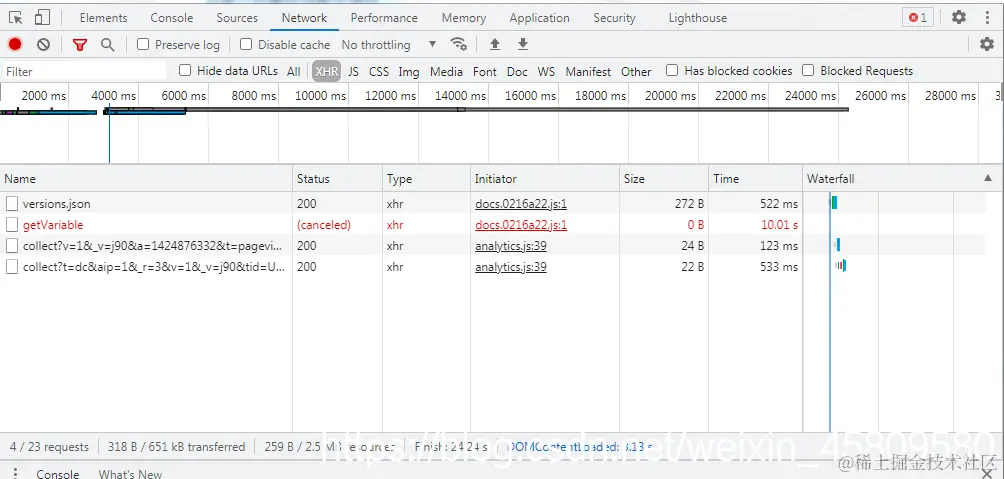Toggle the red filter funnel icon
The image size is (1004, 479).
coord(79,44)
